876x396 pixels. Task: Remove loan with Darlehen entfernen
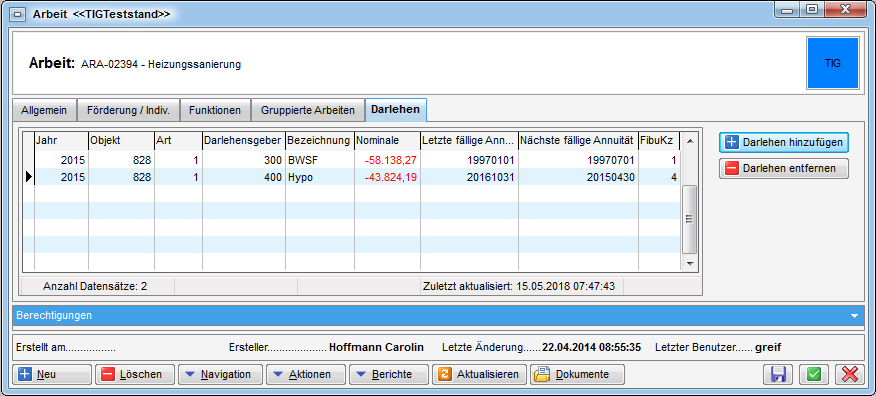click(784, 168)
